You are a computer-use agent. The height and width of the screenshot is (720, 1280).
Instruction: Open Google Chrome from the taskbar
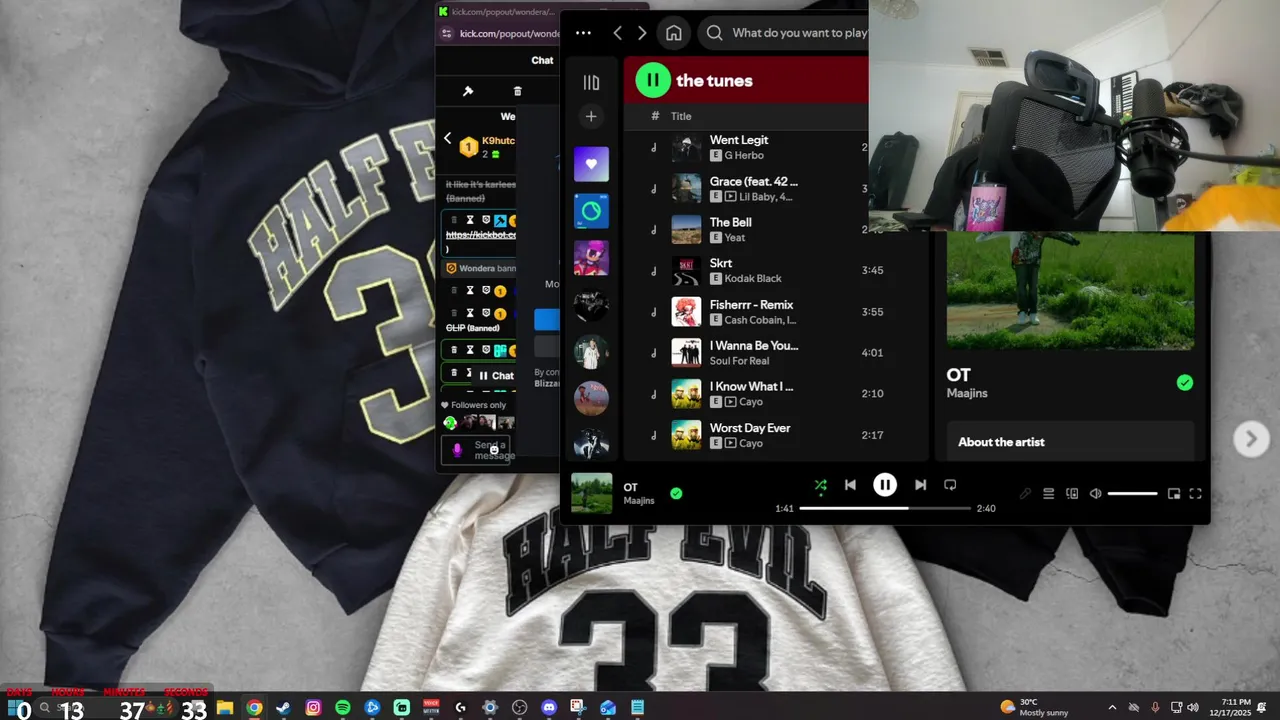tap(254, 707)
